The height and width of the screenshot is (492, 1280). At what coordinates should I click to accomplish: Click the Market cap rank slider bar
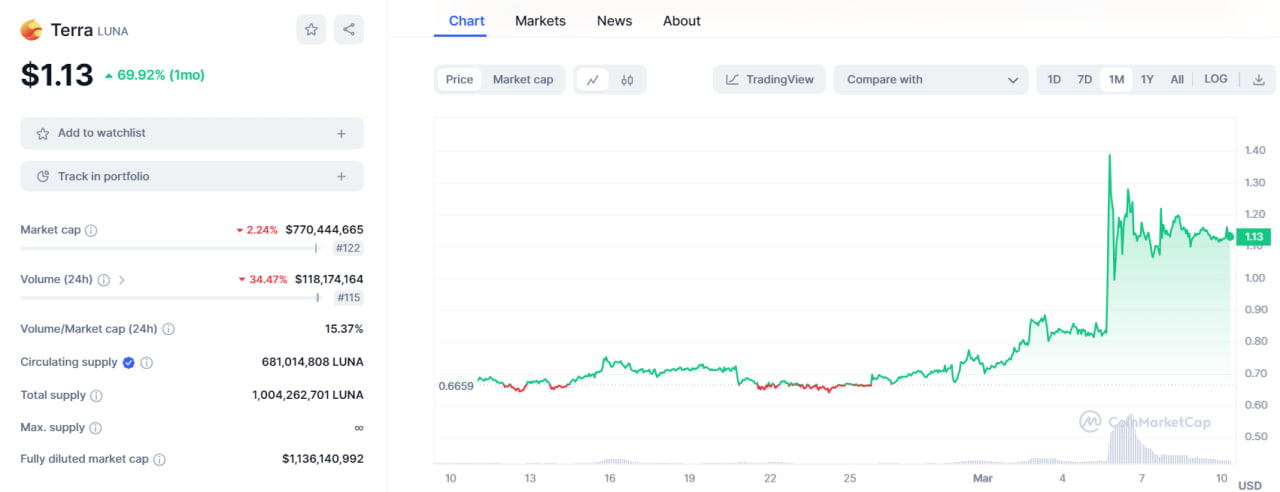pyautogui.click(x=170, y=248)
